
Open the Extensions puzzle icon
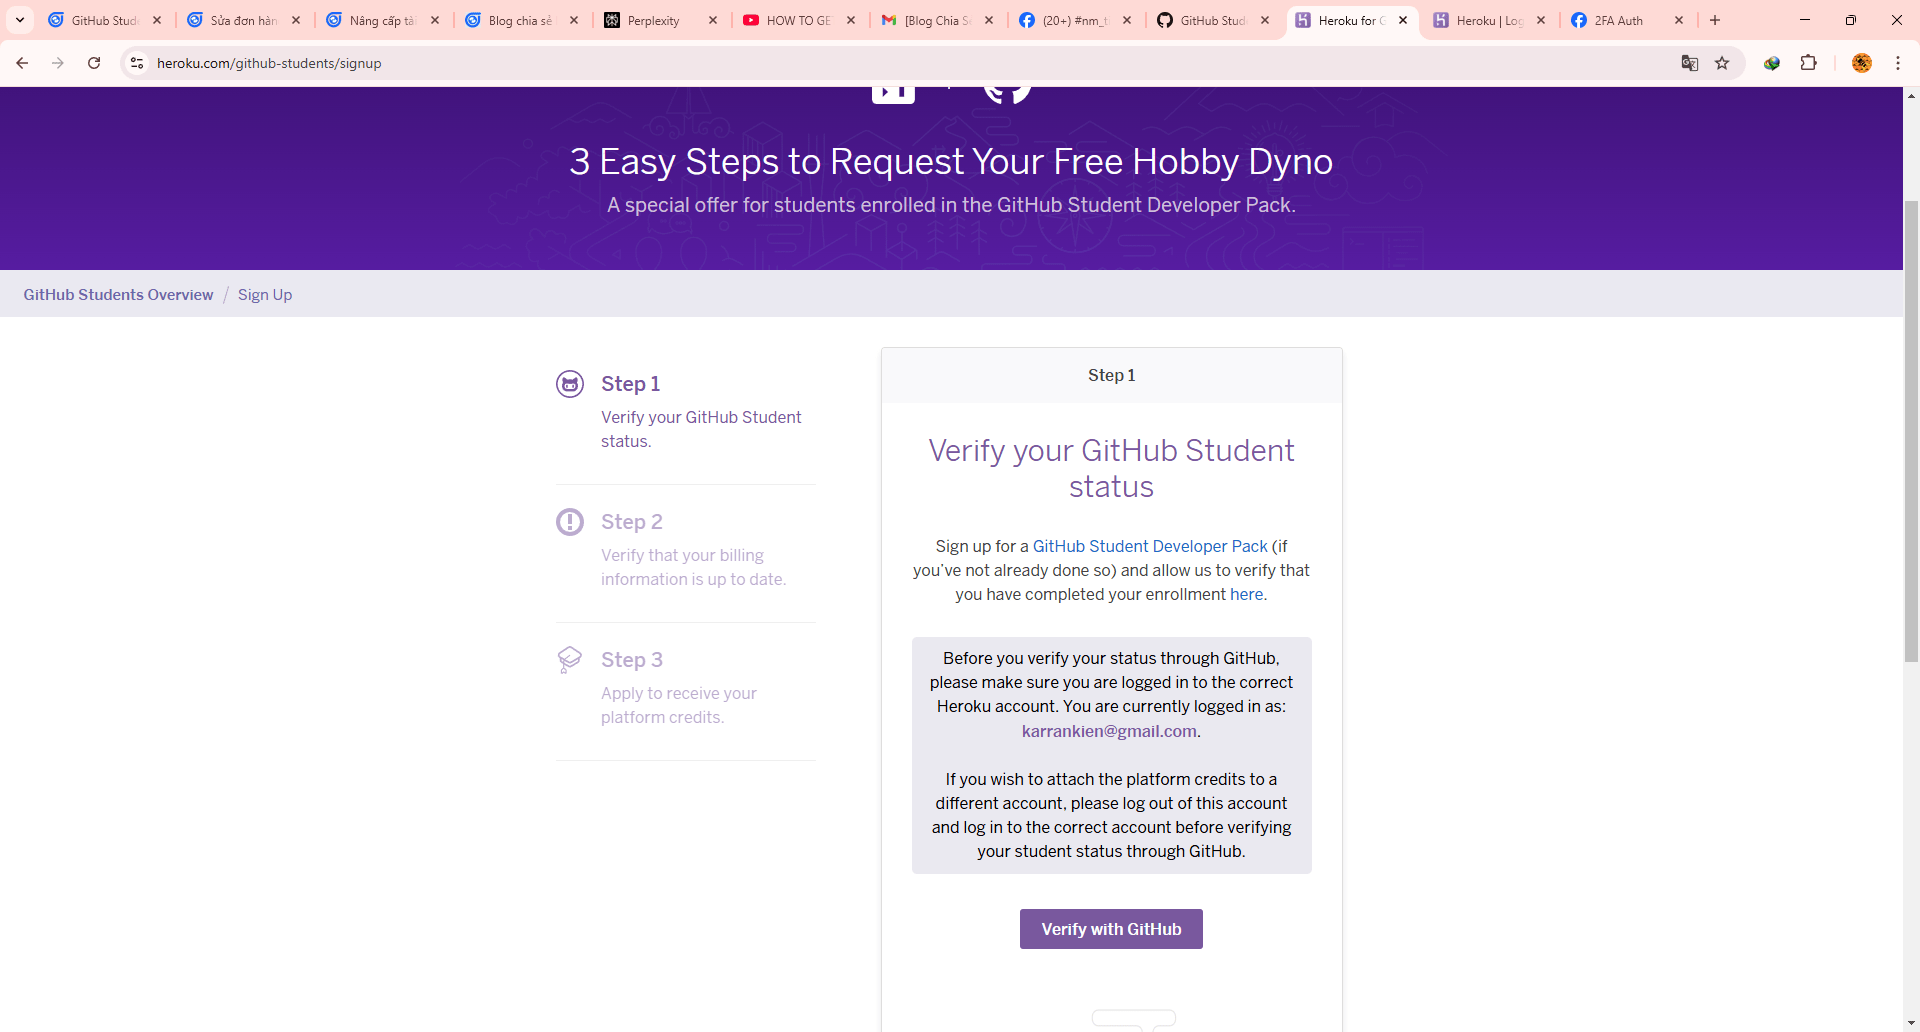(x=1808, y=63)
